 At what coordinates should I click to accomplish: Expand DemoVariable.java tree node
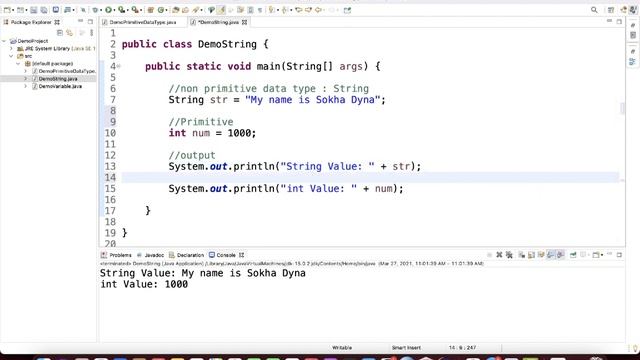[26, 86]
